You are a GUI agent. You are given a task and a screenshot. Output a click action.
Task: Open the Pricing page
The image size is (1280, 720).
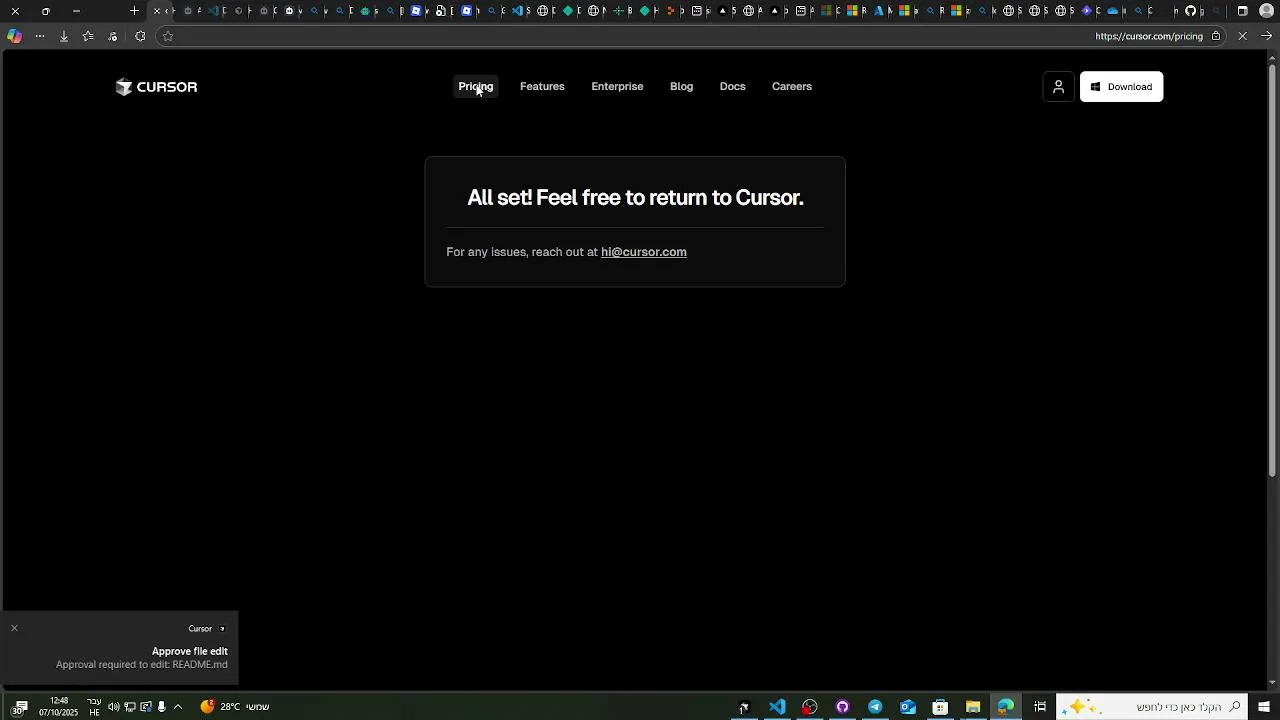[476, 87]
